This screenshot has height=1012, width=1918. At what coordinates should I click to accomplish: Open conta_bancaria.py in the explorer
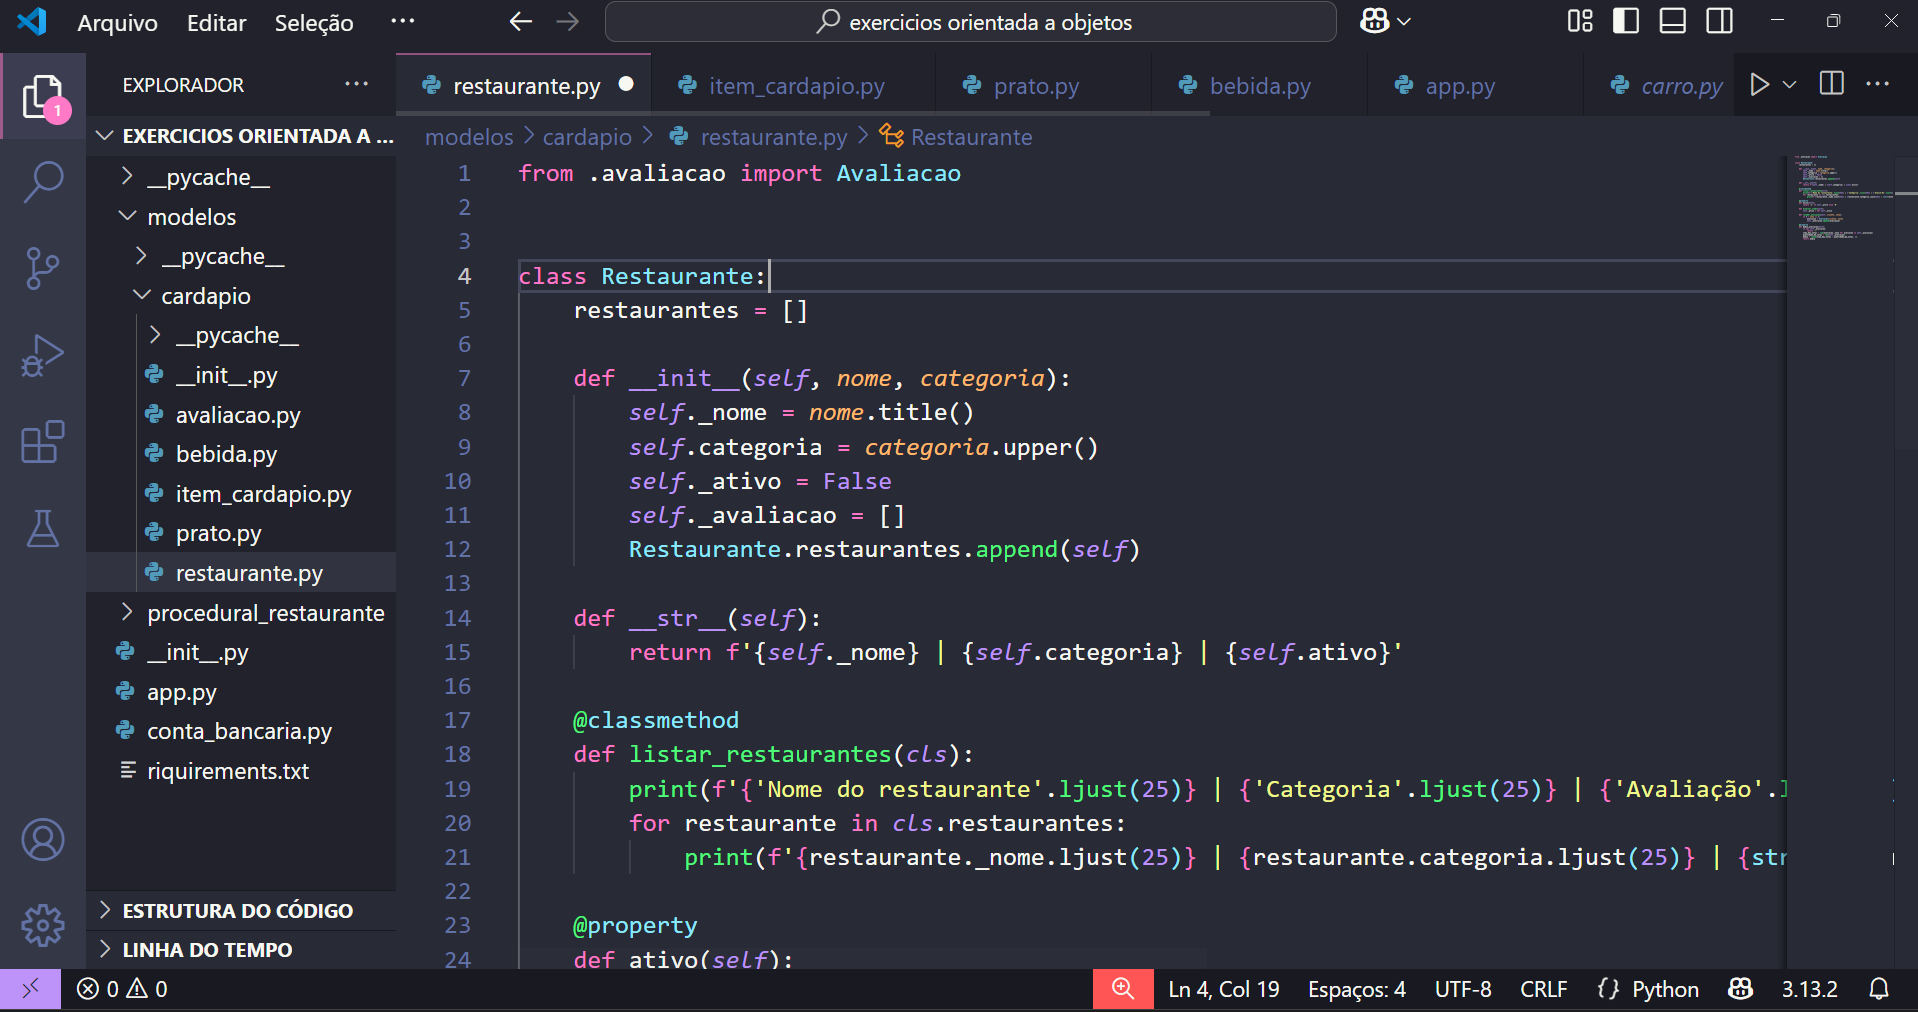click(x=239, y=731)
